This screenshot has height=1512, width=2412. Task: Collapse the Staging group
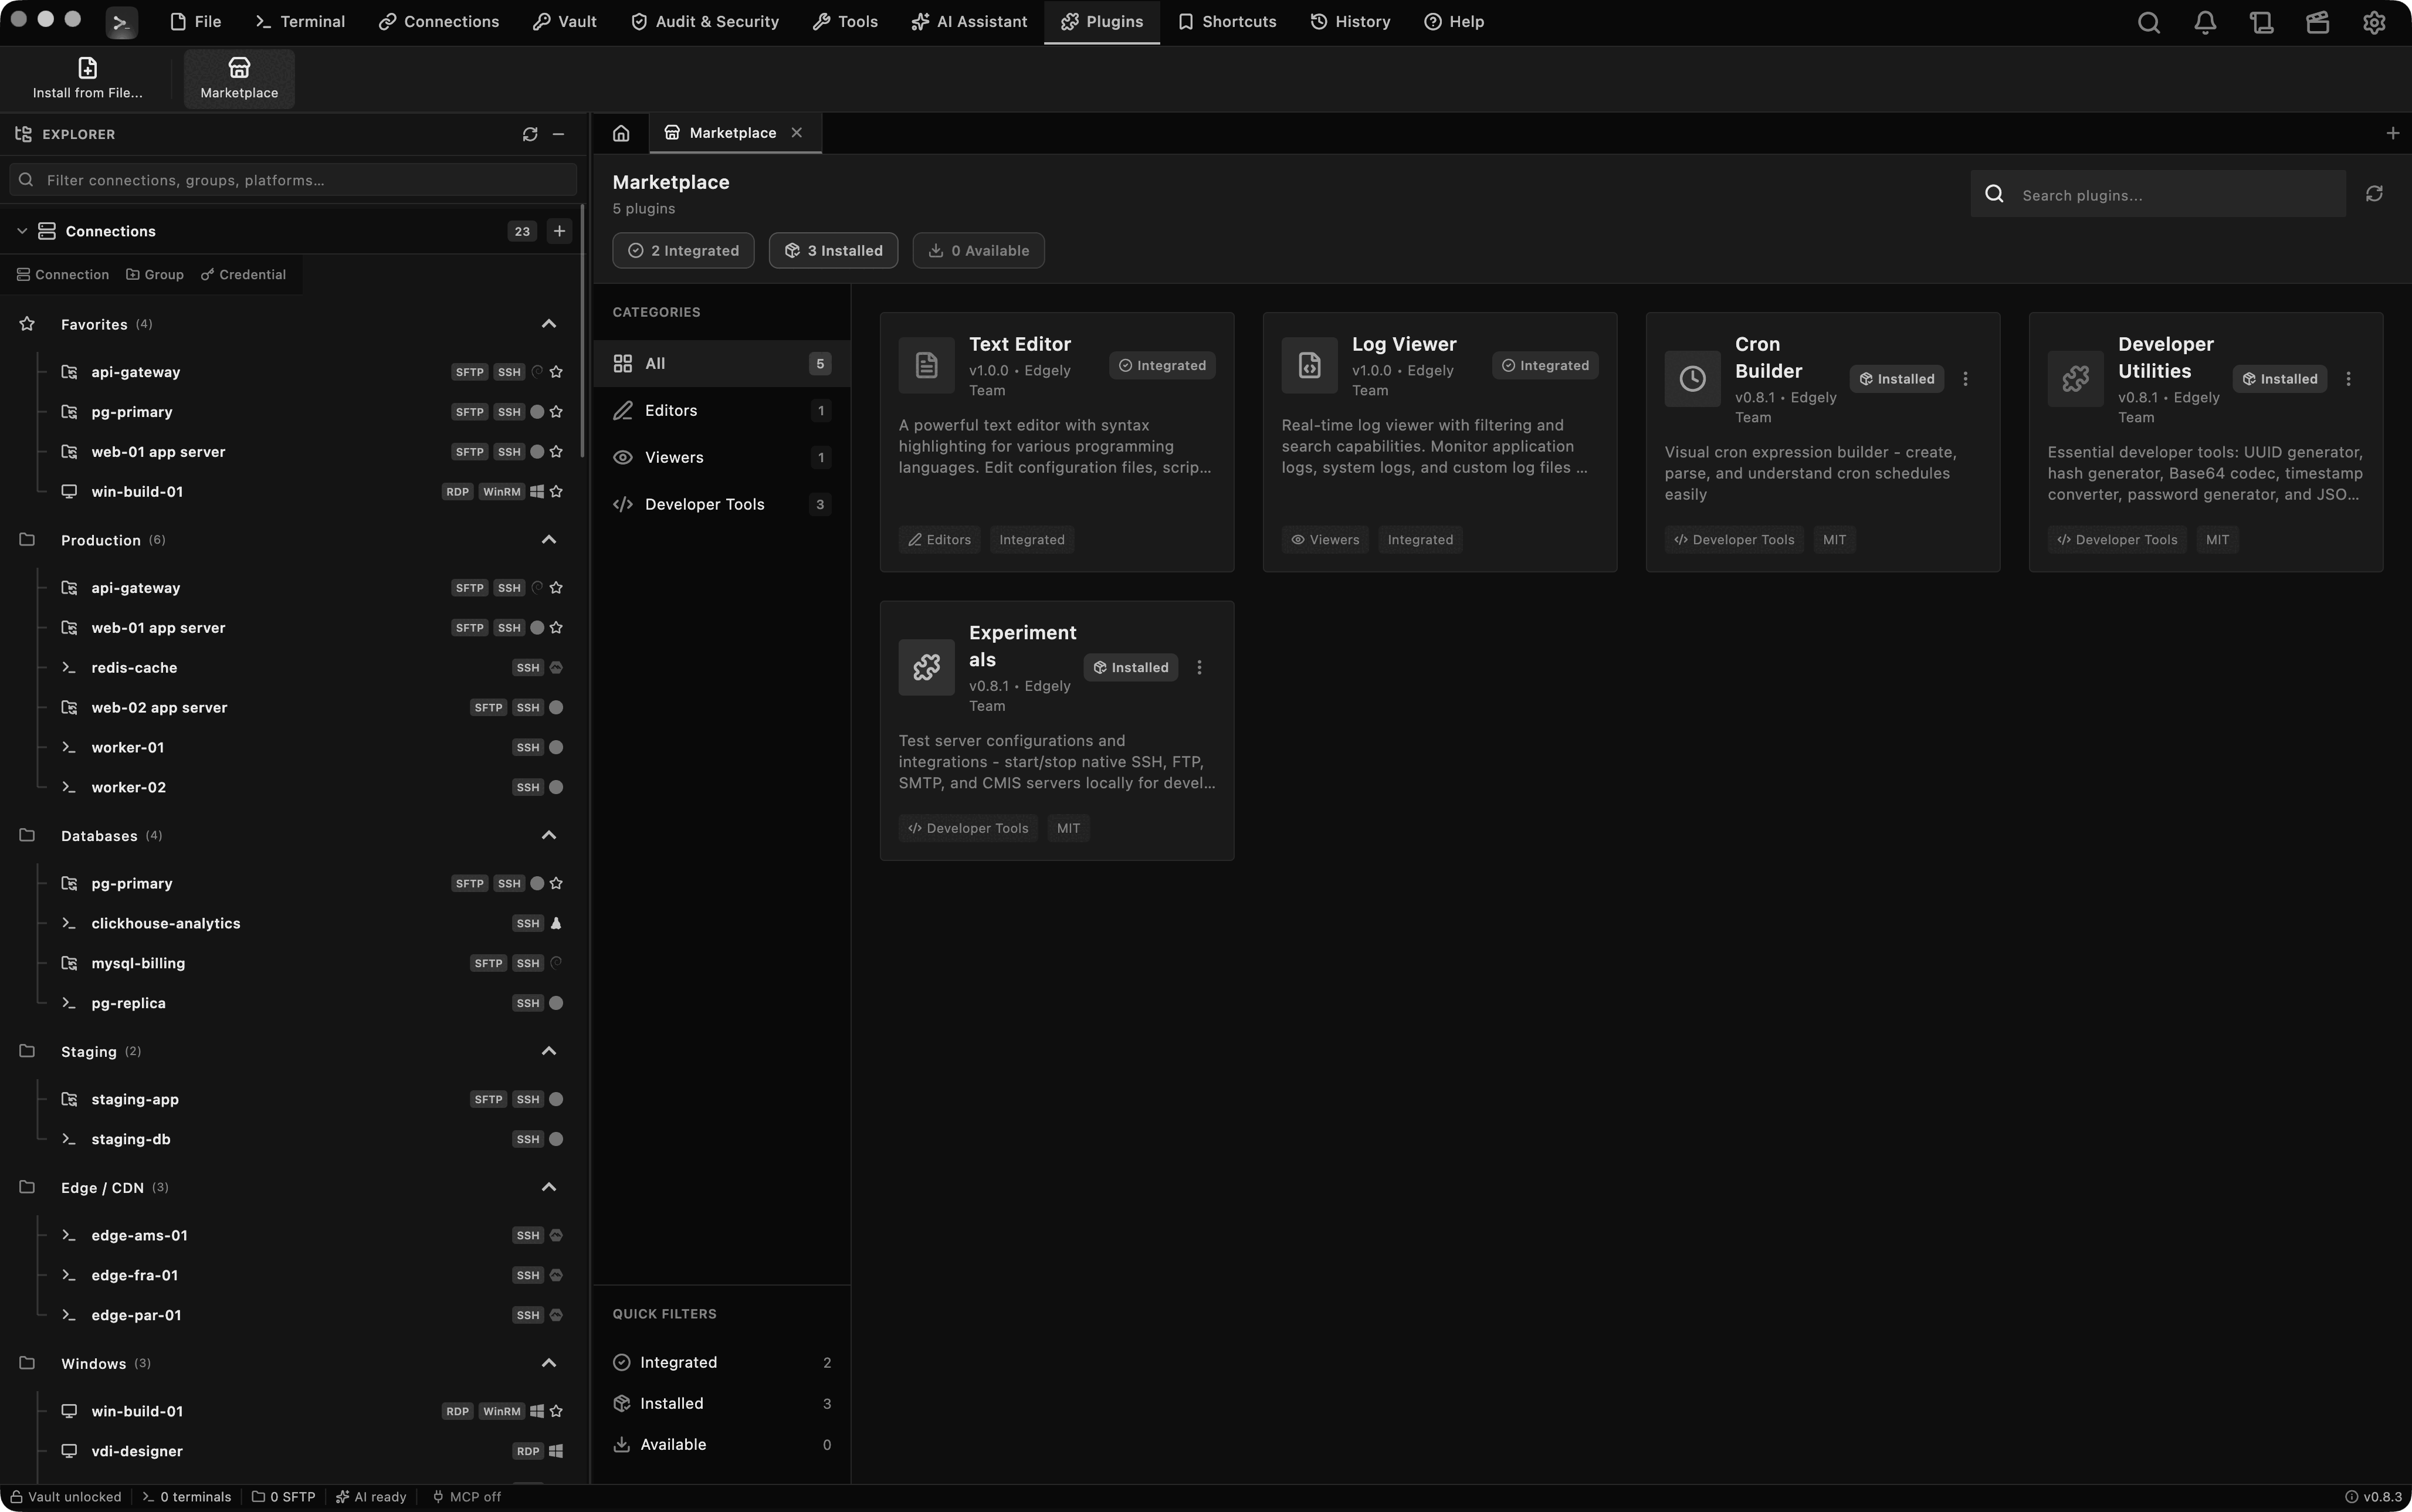(x=549, y=1052)
